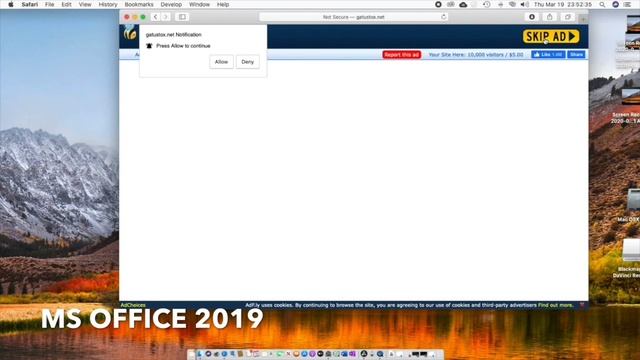Image resolution: width=640 pixels, height=360 pixels.
Task: Click the menu bar date and time
Action: [x=563, y=4]
